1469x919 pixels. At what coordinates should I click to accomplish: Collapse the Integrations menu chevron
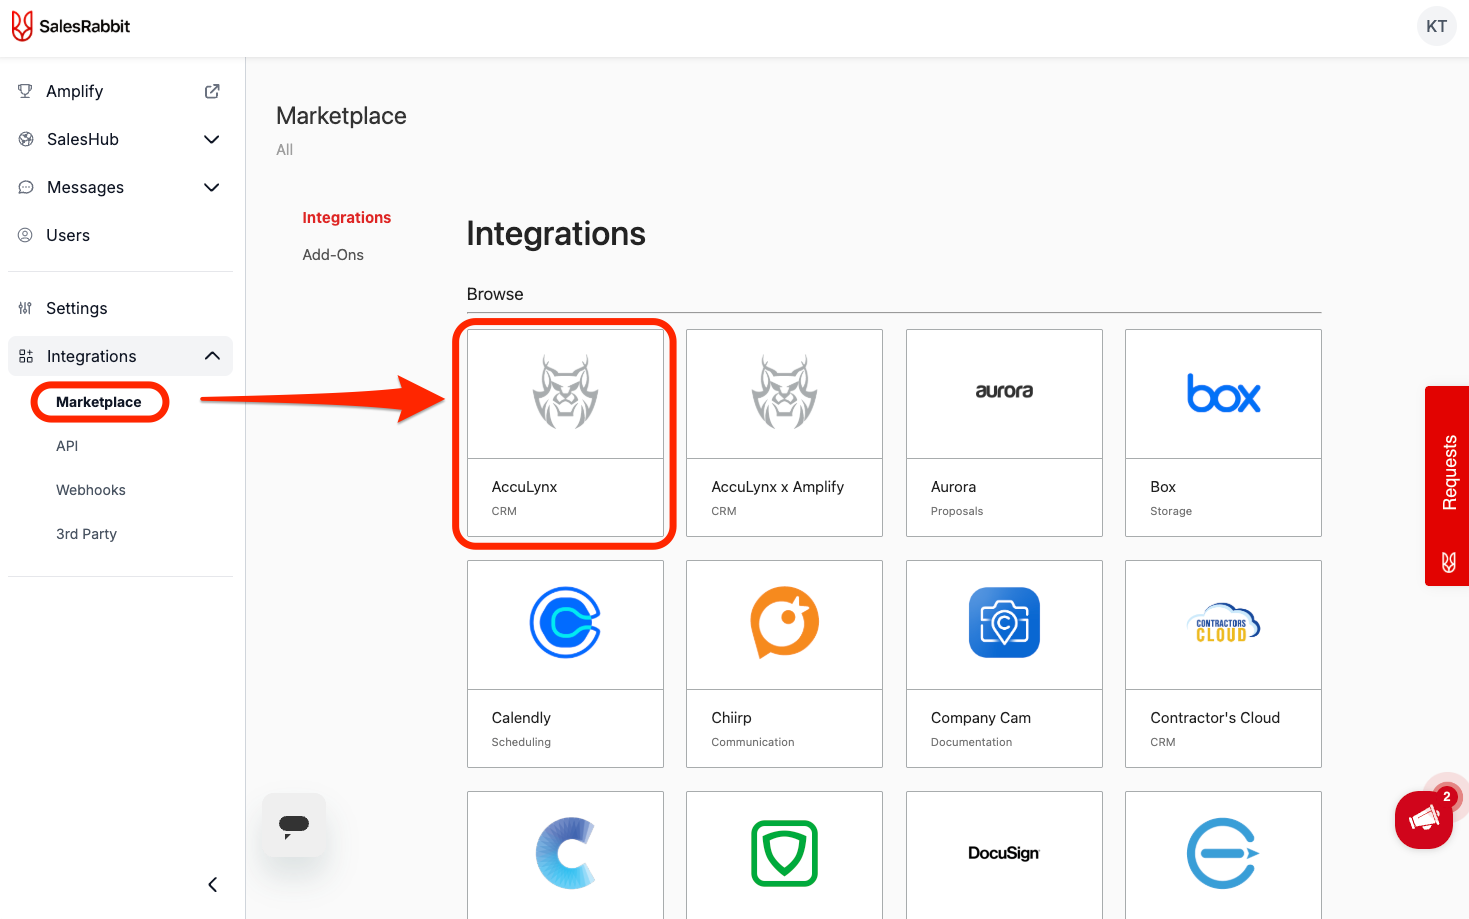point(212,356)
